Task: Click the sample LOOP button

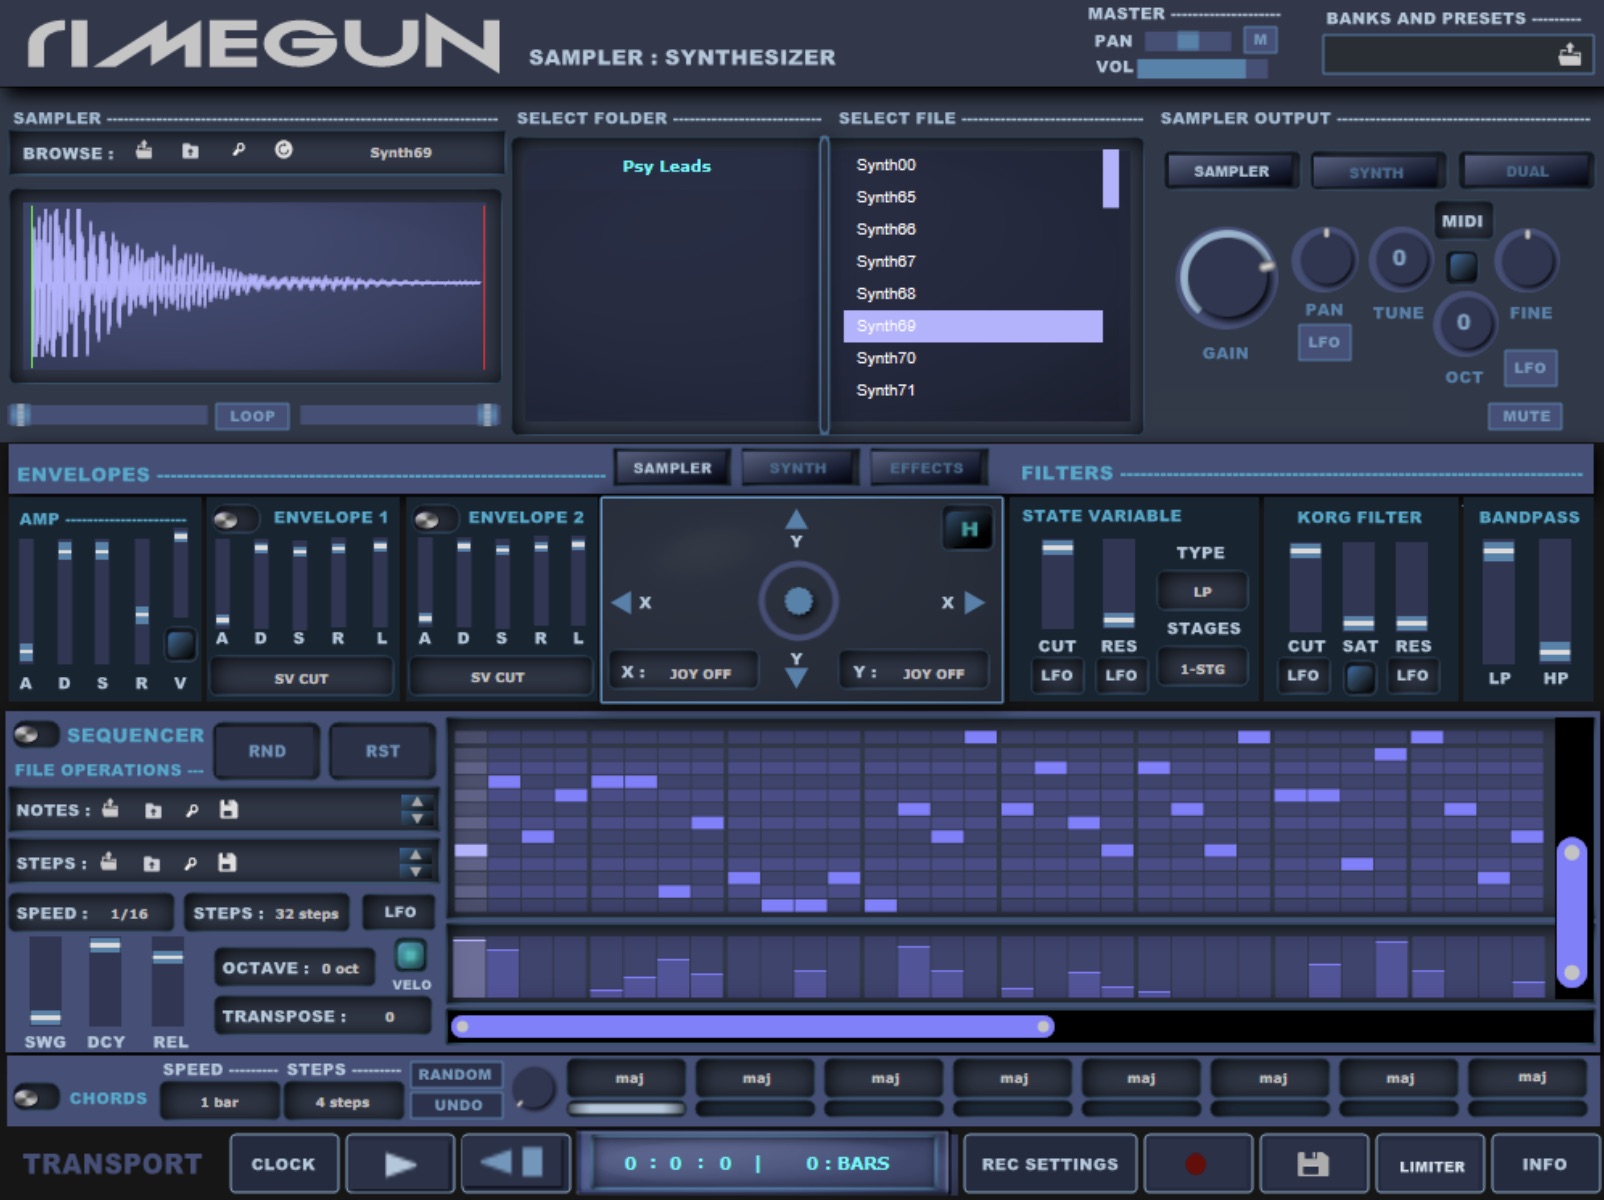Action: pos(252,416)
